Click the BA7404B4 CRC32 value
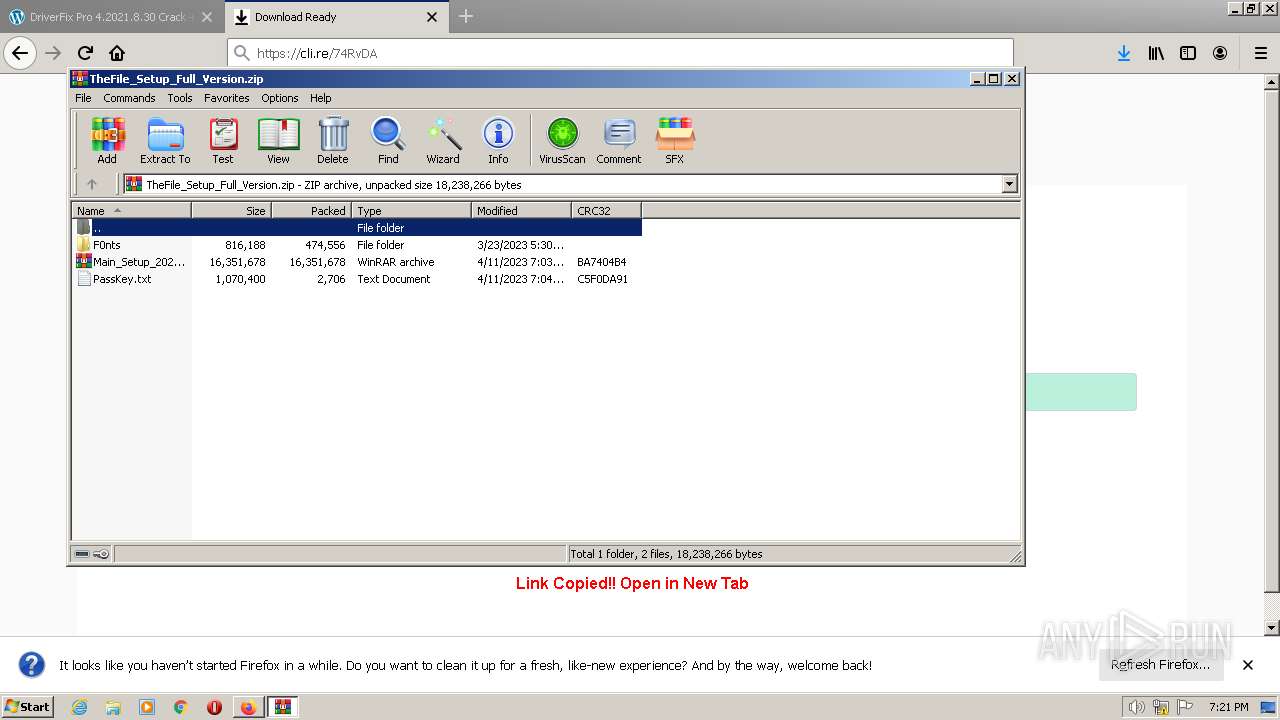 tap(602, 262)
